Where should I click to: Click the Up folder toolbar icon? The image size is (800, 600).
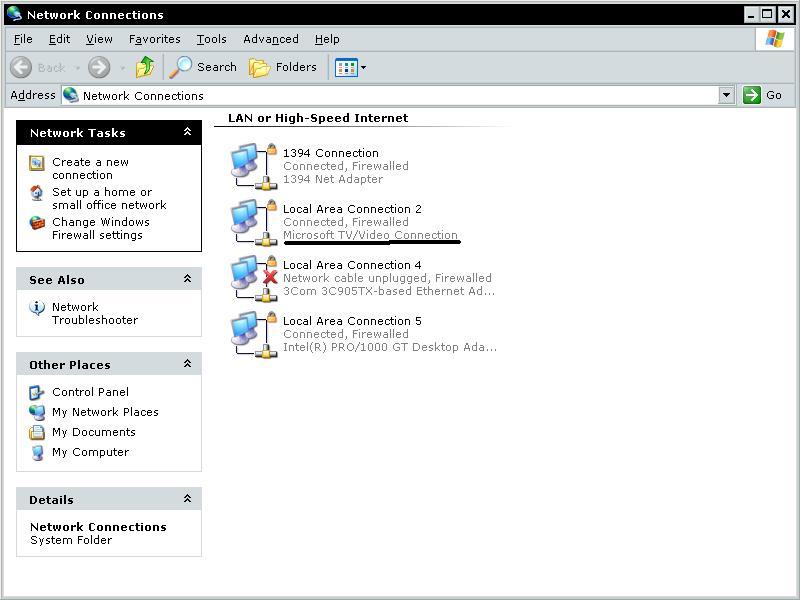pos(145,67)
